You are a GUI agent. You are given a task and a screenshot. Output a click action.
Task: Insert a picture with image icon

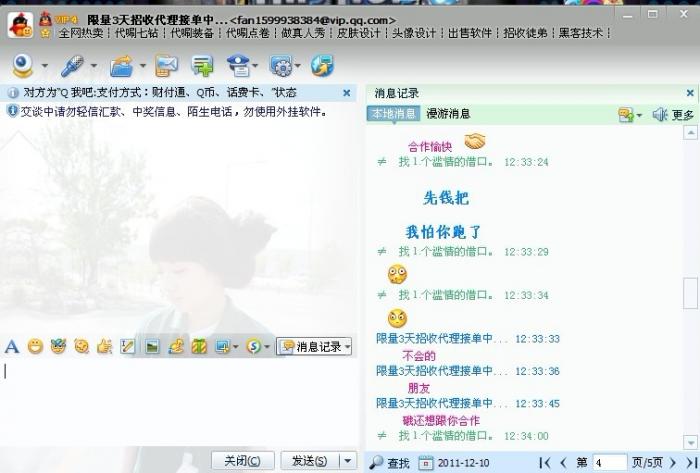pyautogui.click(x=152, y=346)
